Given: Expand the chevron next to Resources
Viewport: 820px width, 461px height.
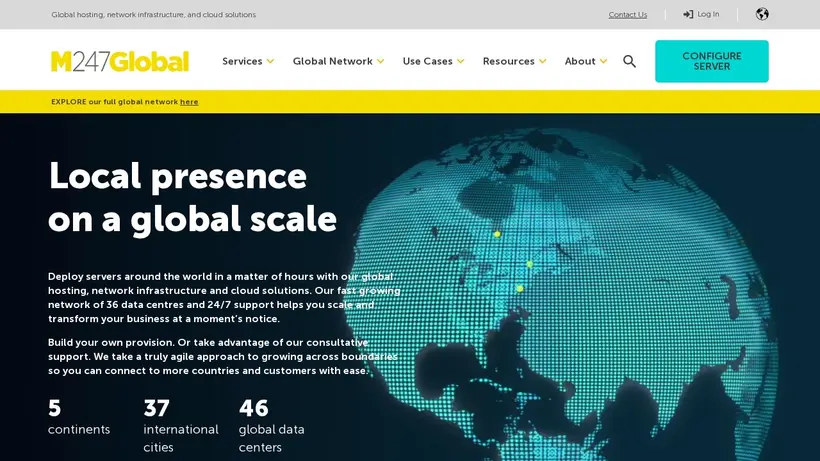Looking at the screenshot, I should pyautogui.click(x=542, y=62).
